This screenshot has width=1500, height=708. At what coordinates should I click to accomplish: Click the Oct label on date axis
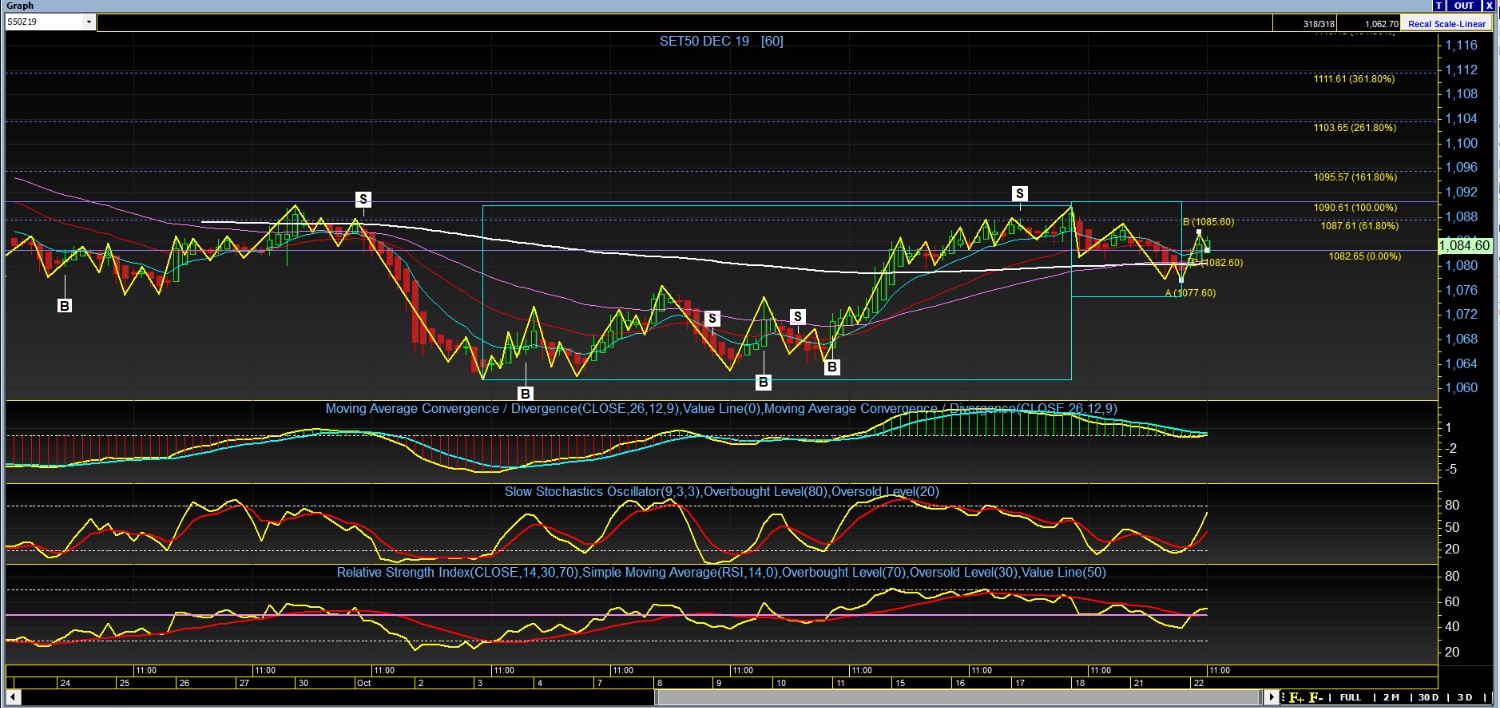tap(364, 683)
